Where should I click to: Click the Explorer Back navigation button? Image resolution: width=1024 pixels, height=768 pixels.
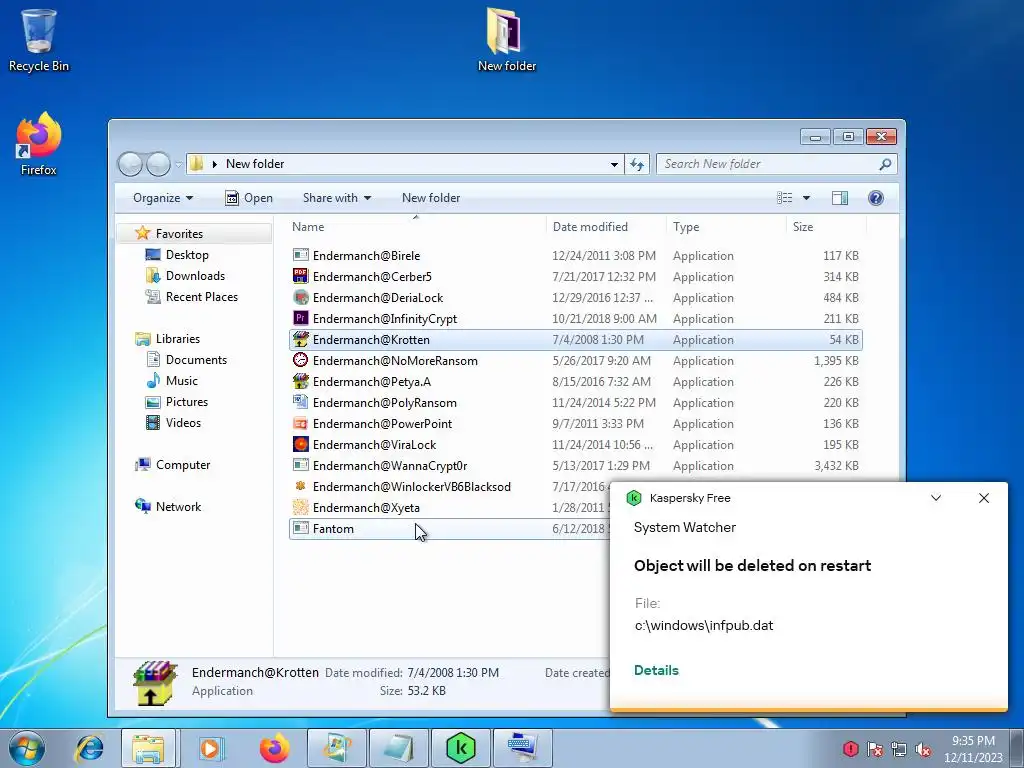tap(130, 164)
